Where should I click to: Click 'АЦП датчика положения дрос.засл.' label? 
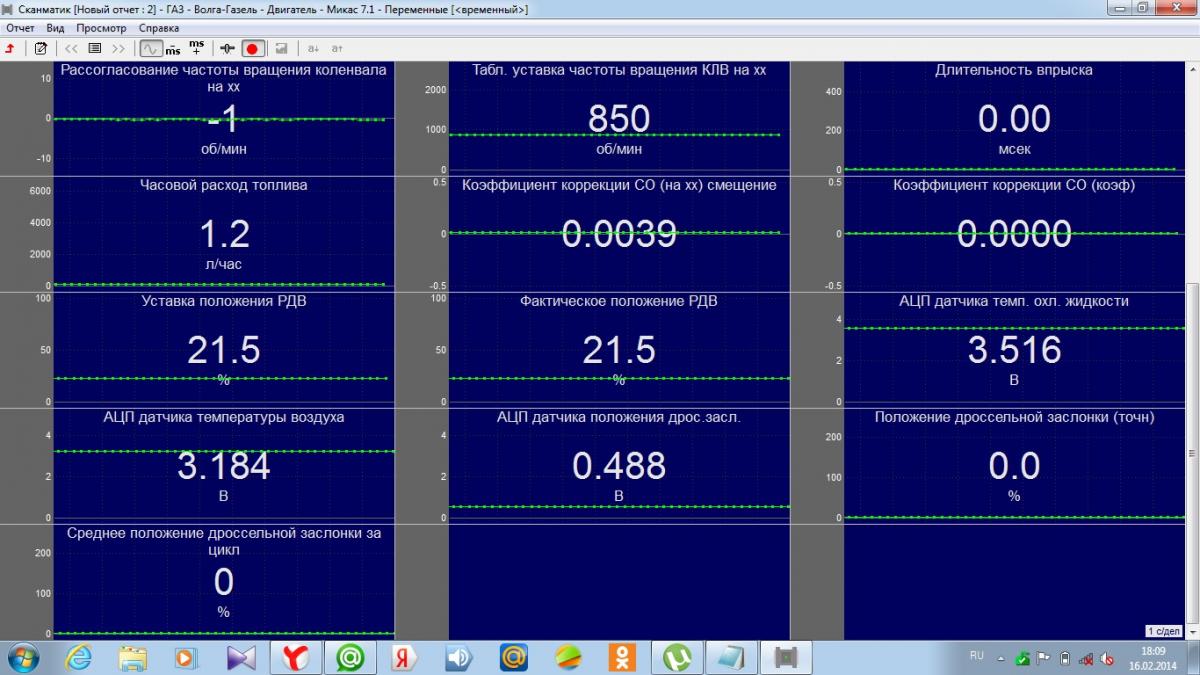pos(619,417)
